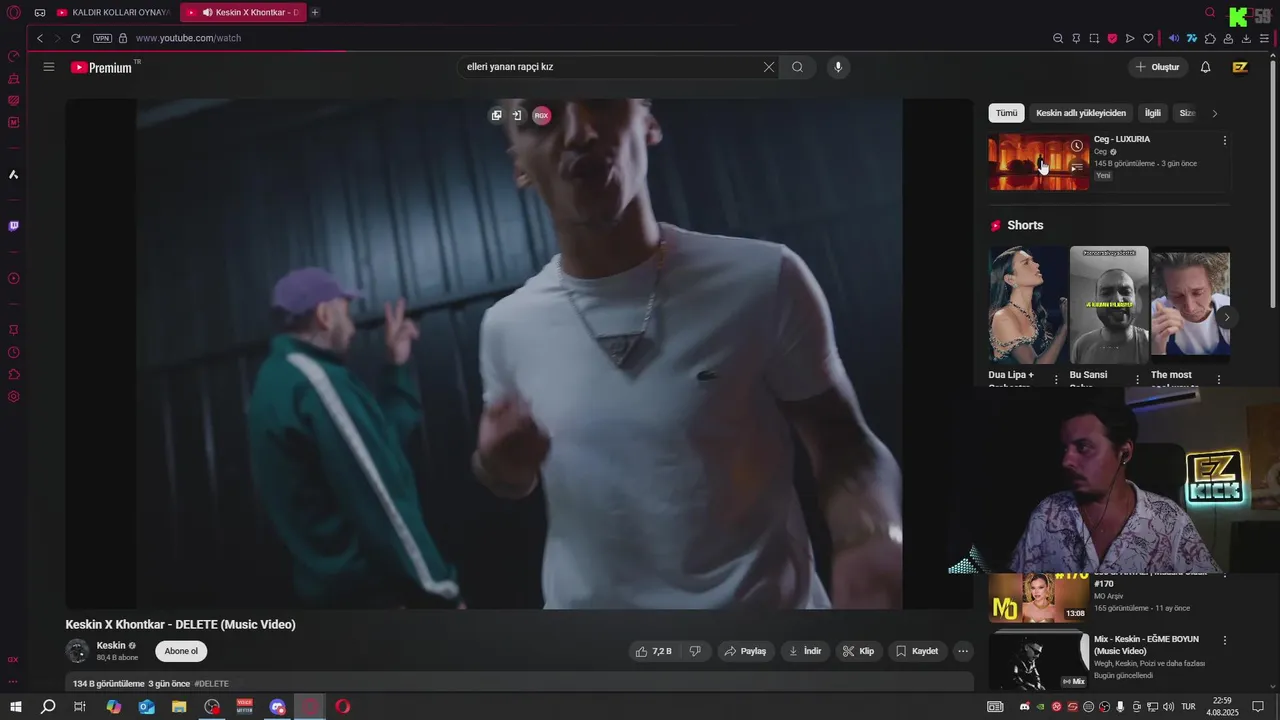
Task: Open Windows Start menu
Action: [15, 707]
